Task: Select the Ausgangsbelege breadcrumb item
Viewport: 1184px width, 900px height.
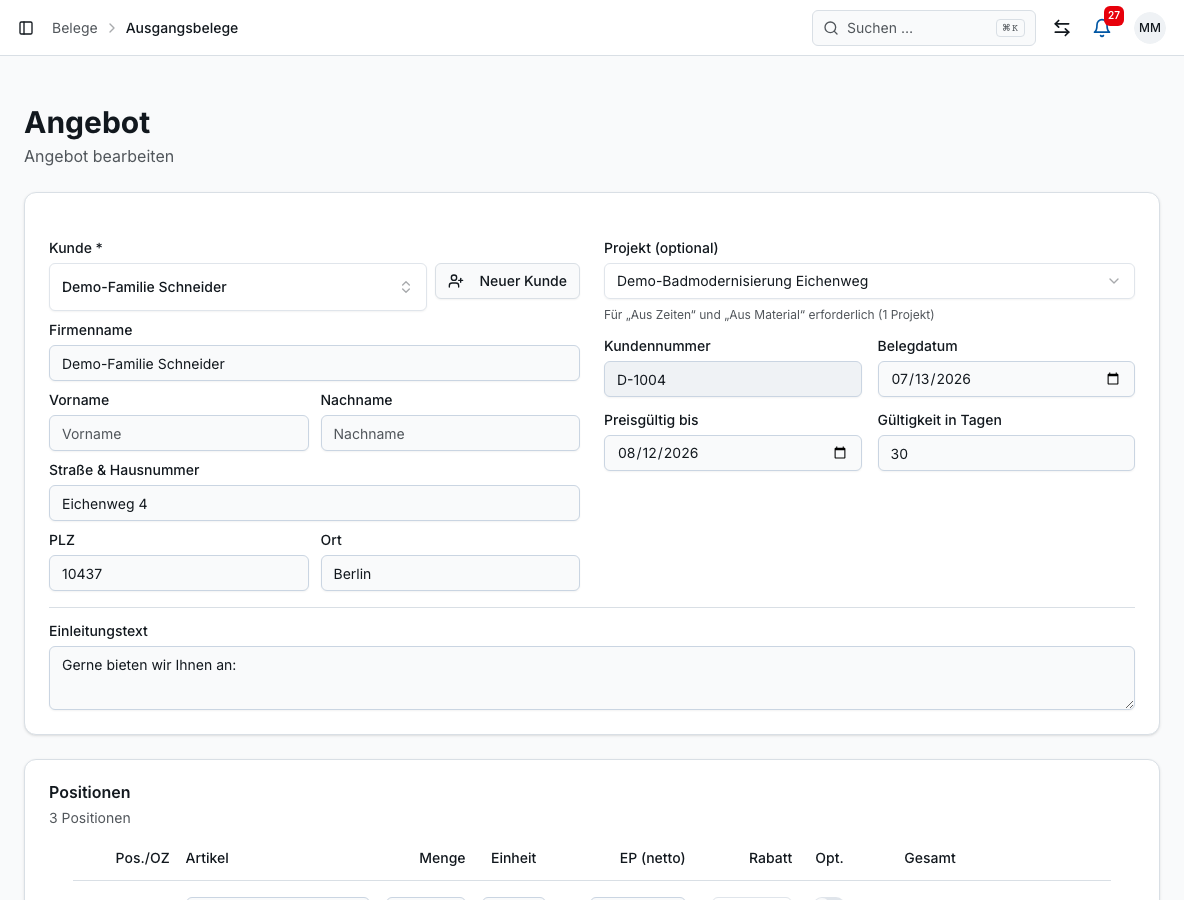Action: point(182,28)
